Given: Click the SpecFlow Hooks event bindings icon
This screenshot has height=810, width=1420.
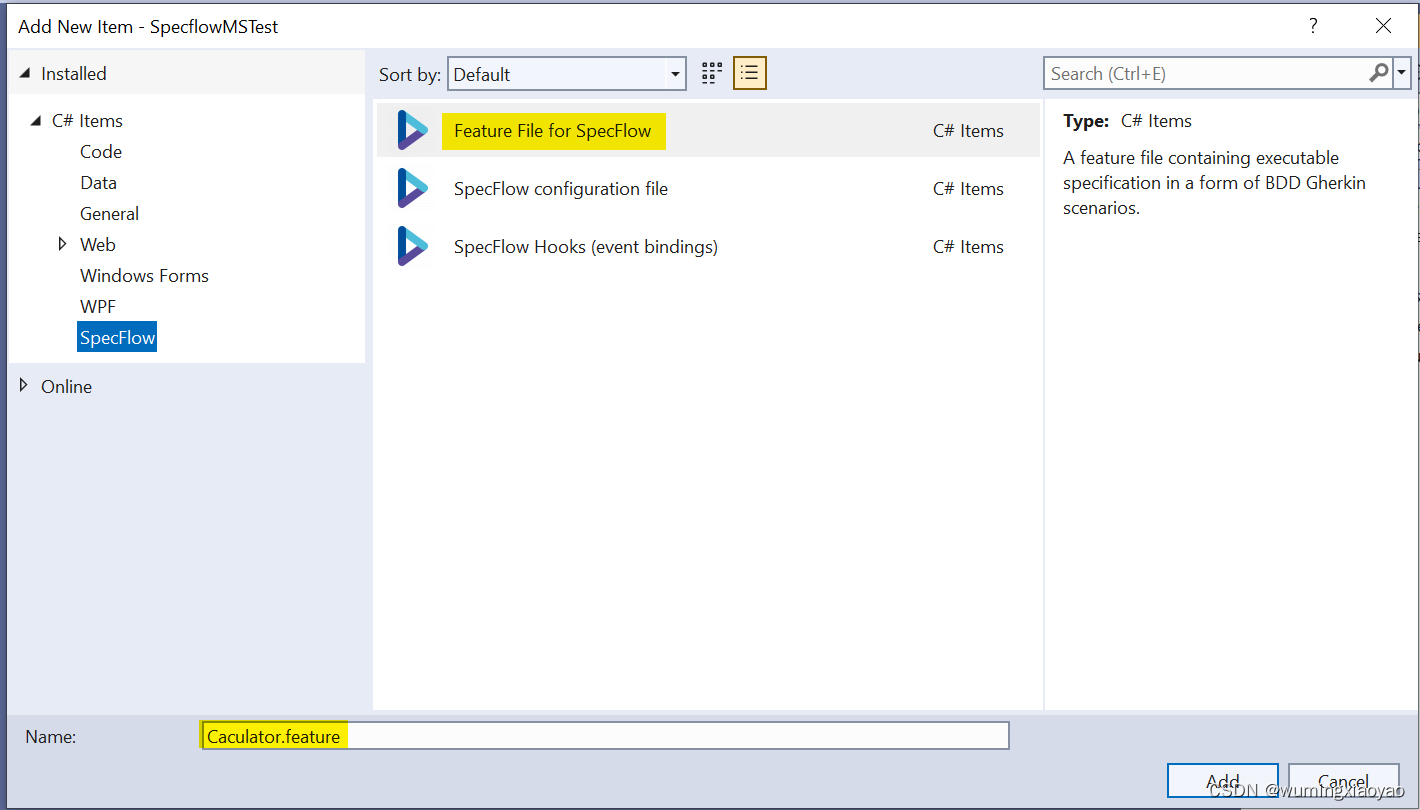Looking at the screenshot, I should (413, 246).
